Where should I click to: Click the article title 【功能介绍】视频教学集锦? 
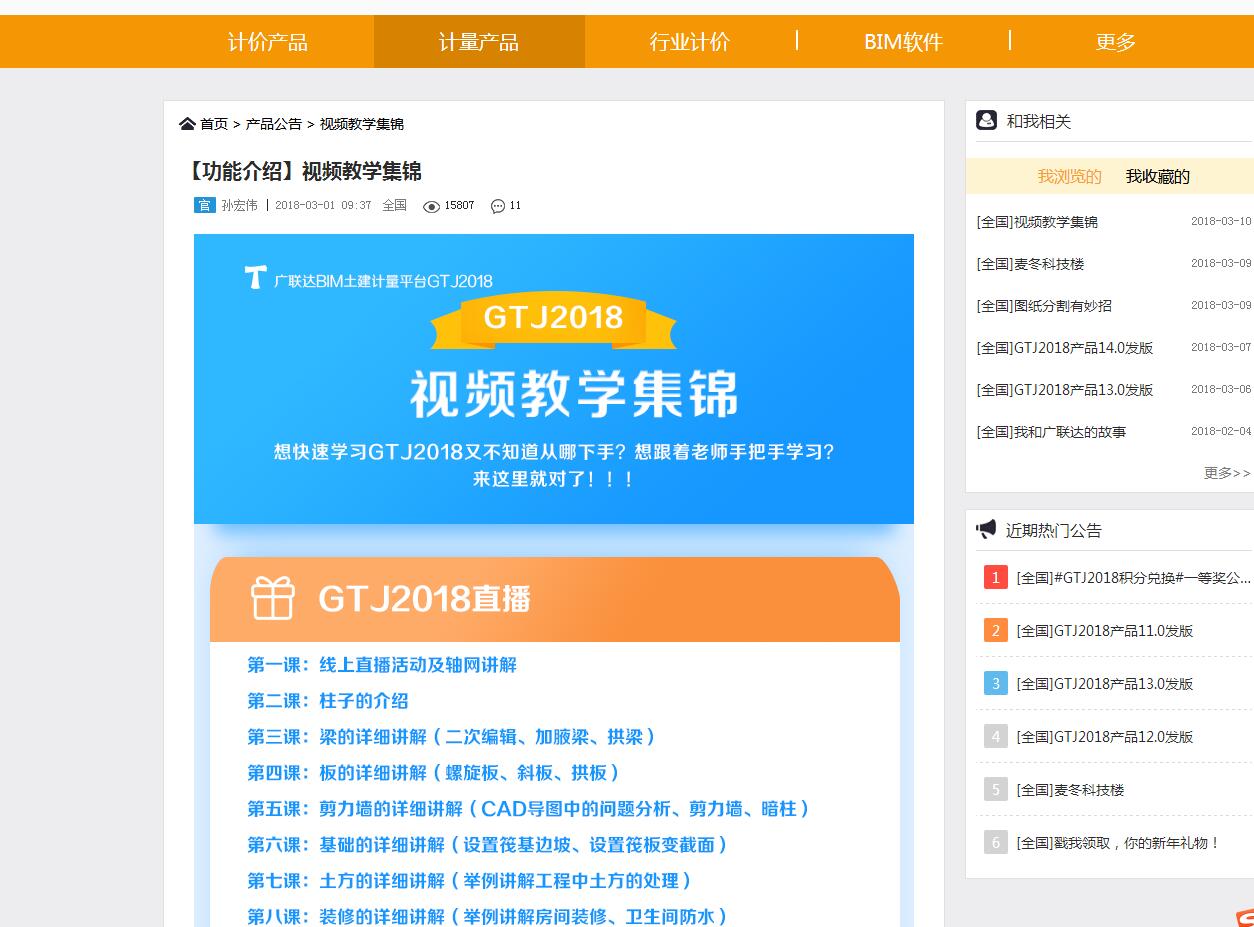point(304,171)
